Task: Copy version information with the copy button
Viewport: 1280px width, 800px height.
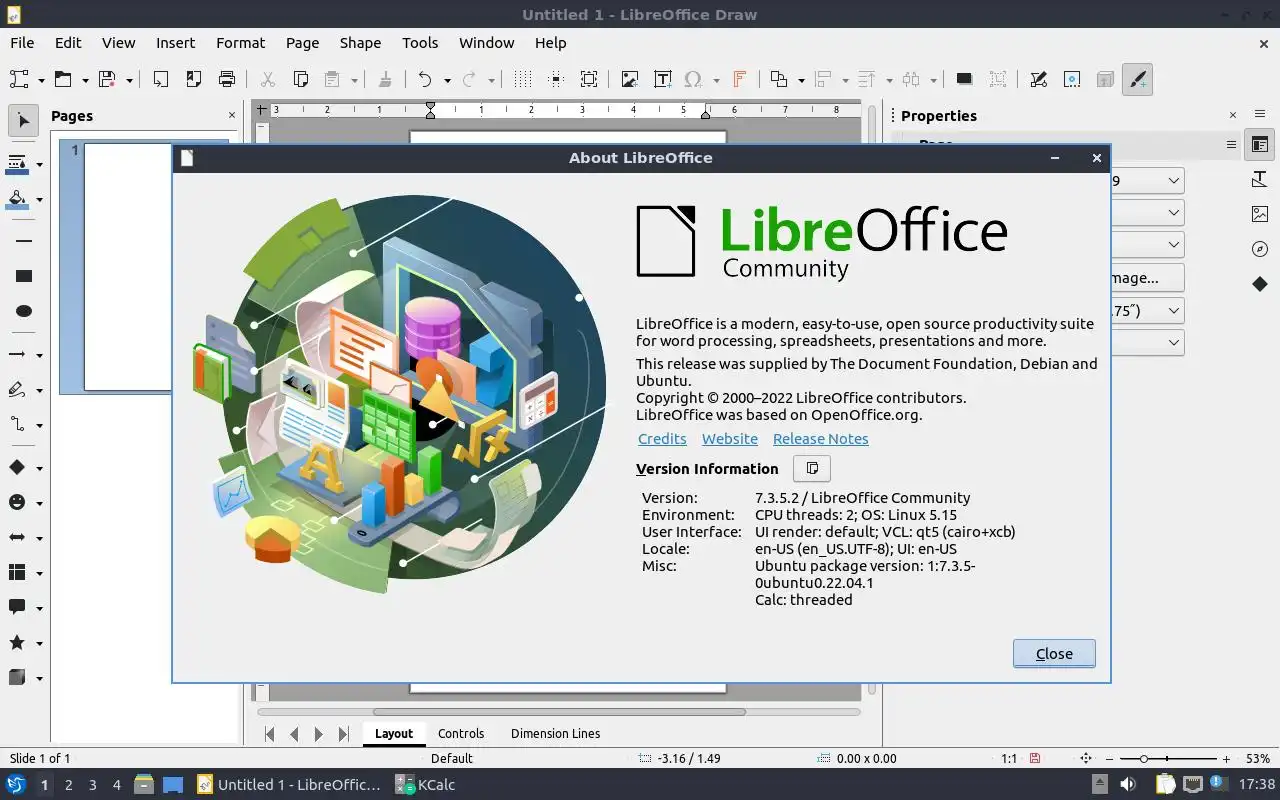Action: point(812,468)
